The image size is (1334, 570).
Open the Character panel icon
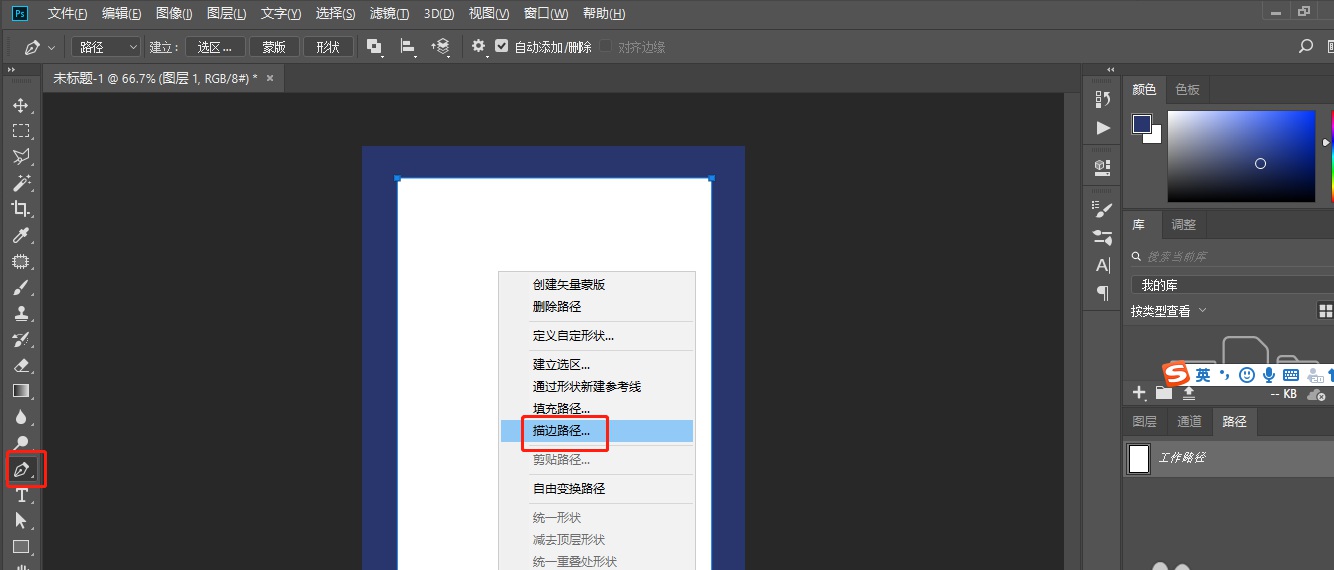[x=1103, y=265]
